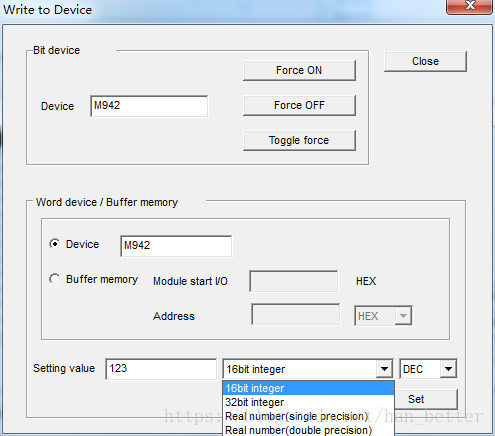Click the disabled HEX address format dropdown

[x=383, y=316]
